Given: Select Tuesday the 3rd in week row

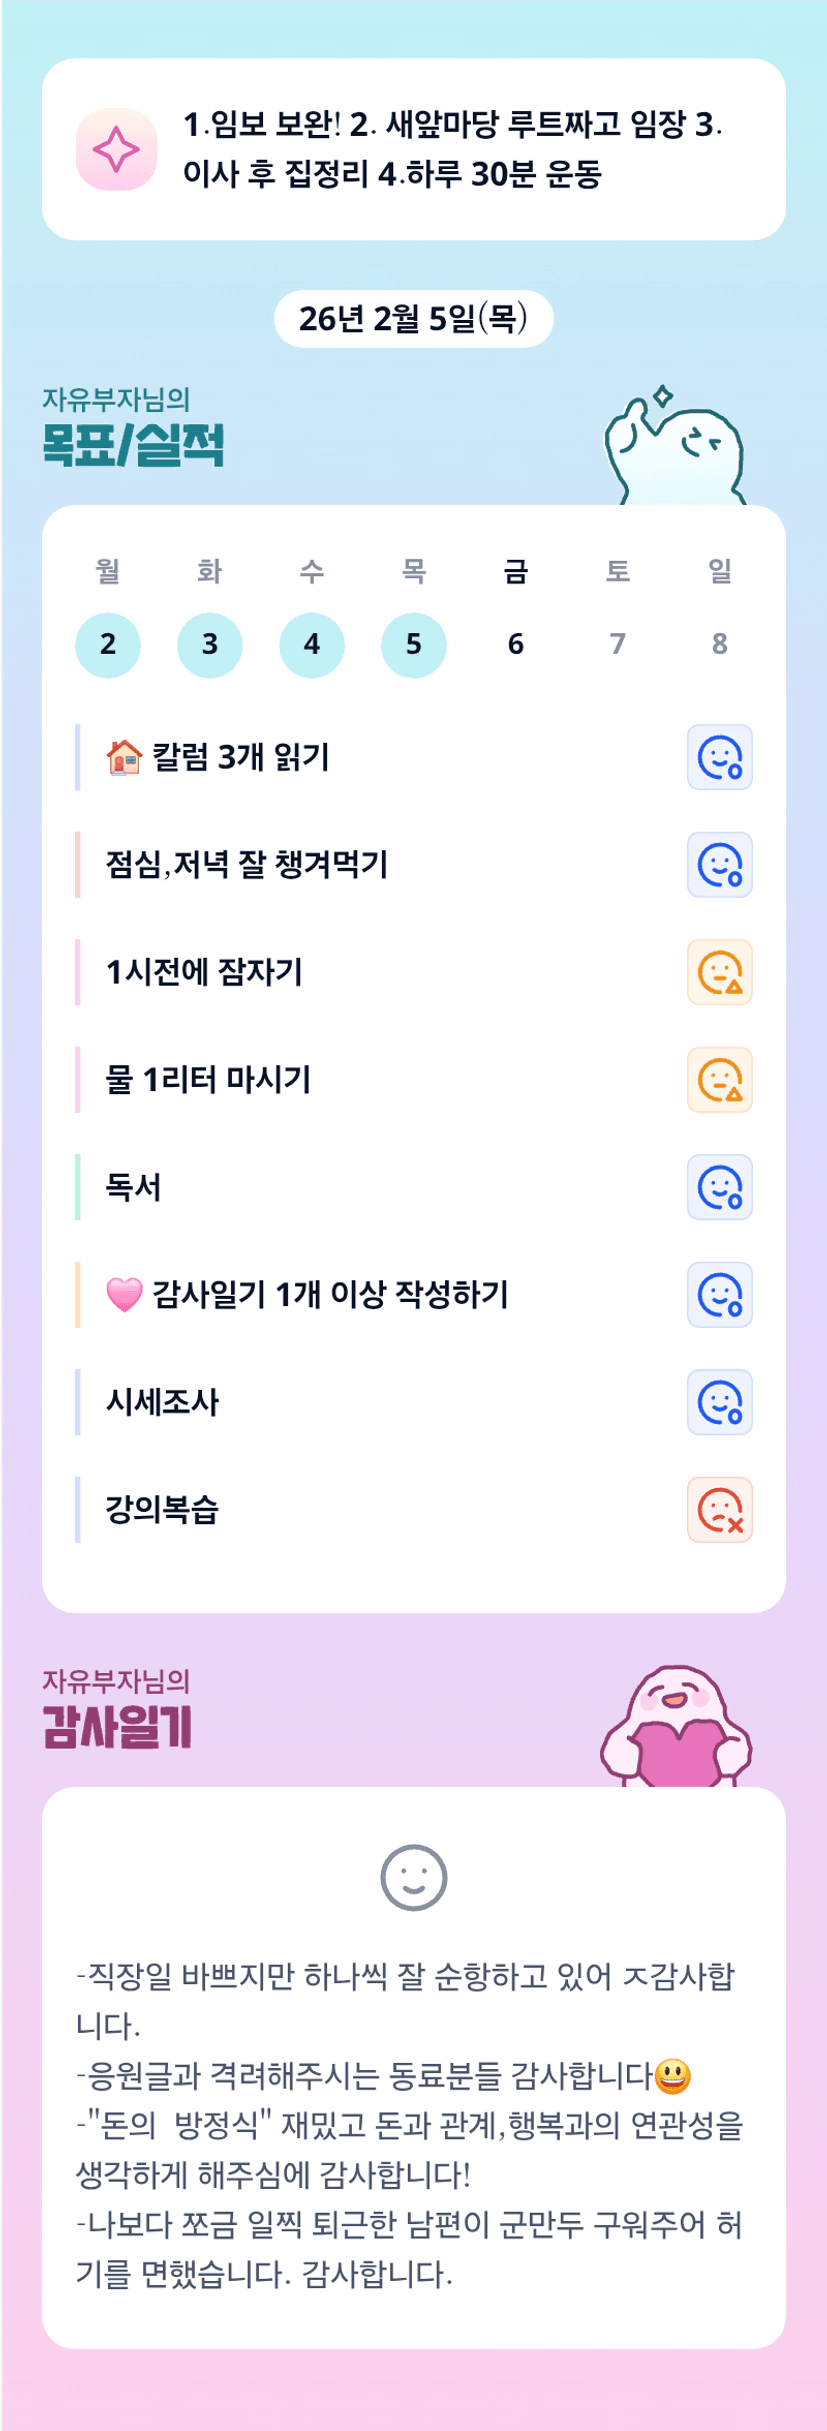Looking at the screenshot, I should (x=210, y=645).
